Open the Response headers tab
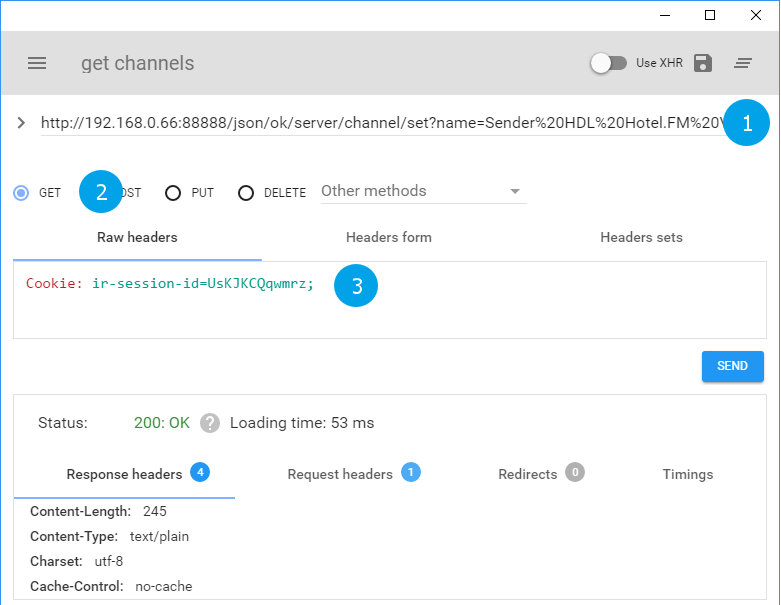Screen dimensions: 781x605 coord(125,474)
